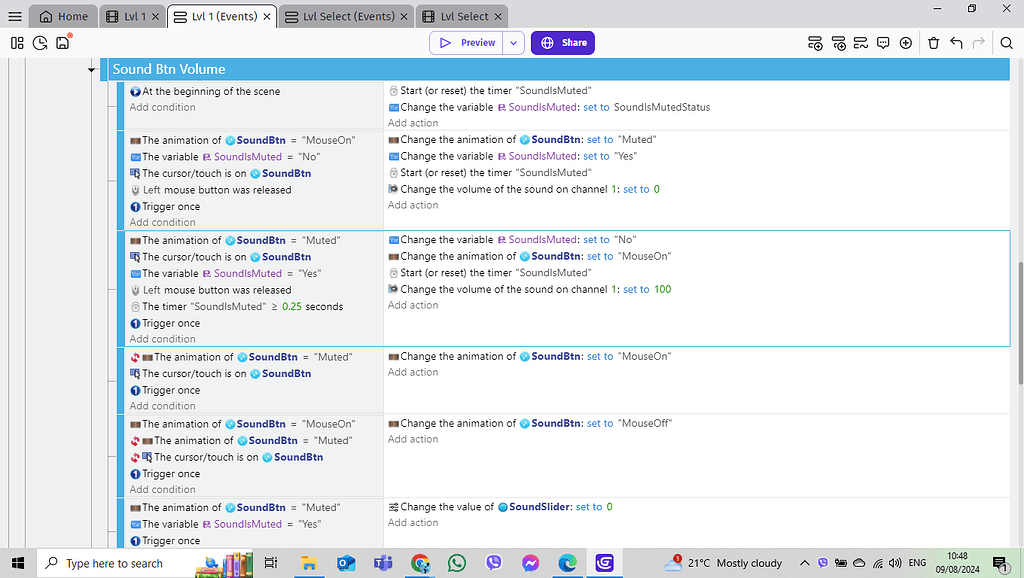Open Task View on taskbar
Image resolution: width=1024 pixels, height=578 pixels.
click(x=271, y=563)
